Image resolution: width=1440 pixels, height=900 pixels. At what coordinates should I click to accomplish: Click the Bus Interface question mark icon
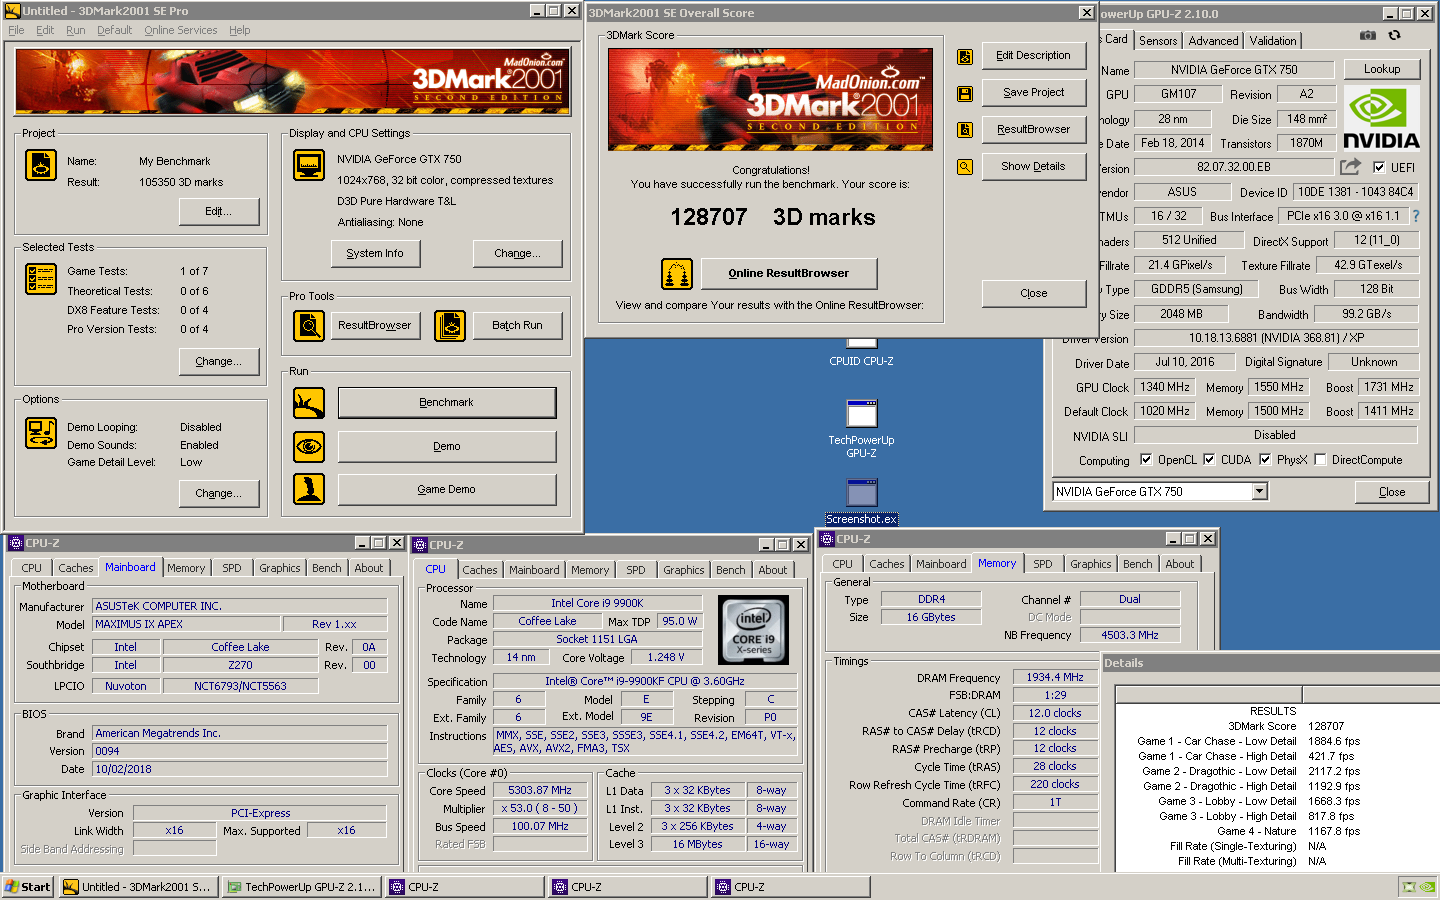coord(1415,215)
